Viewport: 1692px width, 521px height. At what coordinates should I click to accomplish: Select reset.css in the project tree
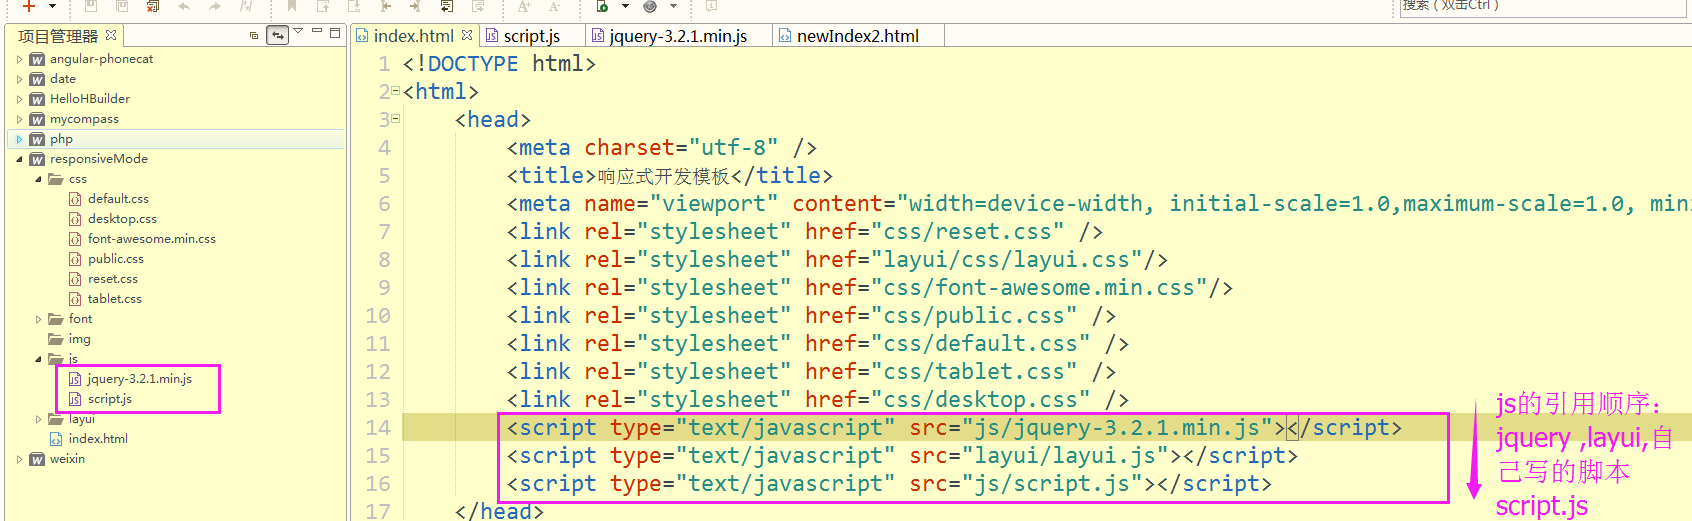113,279
